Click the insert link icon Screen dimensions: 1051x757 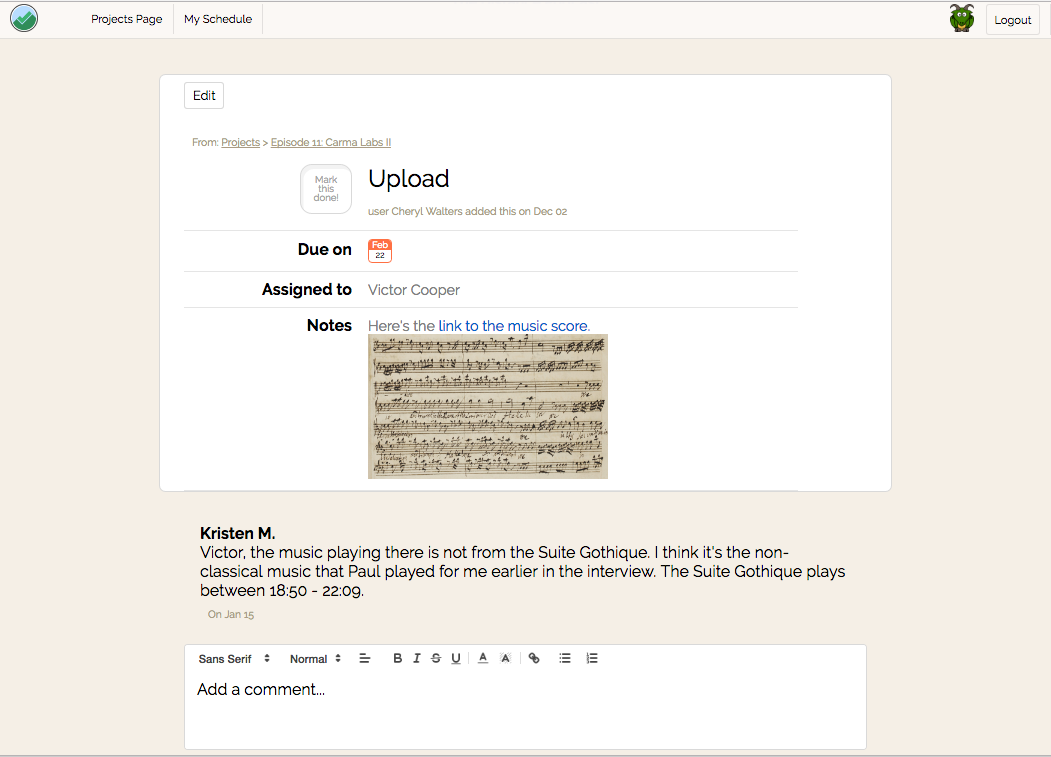tap(534, 658)
